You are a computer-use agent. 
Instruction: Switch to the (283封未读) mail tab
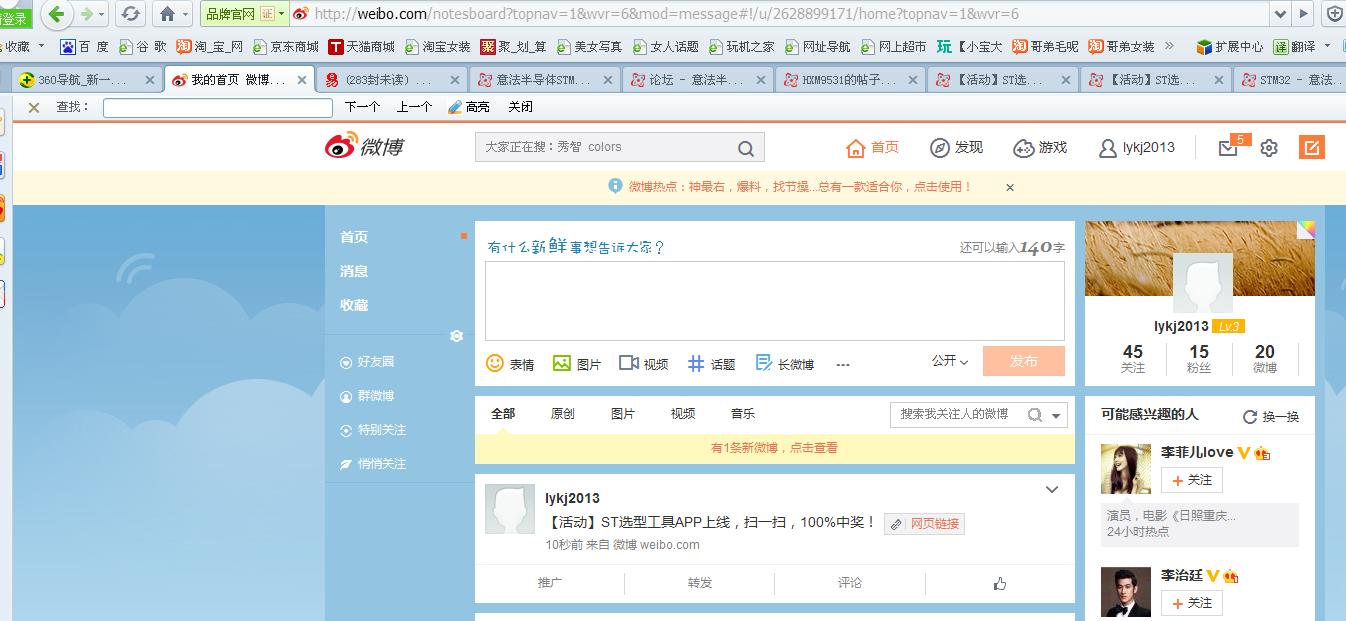click(x=392, y=80)
